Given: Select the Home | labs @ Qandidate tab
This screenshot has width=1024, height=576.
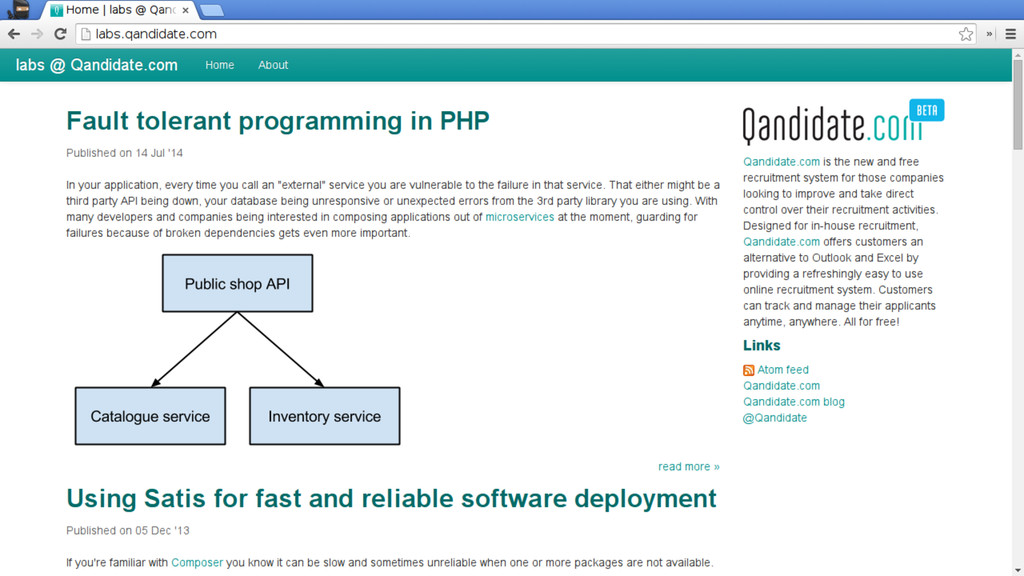Looking at the screenshot, I should [120, 10].
